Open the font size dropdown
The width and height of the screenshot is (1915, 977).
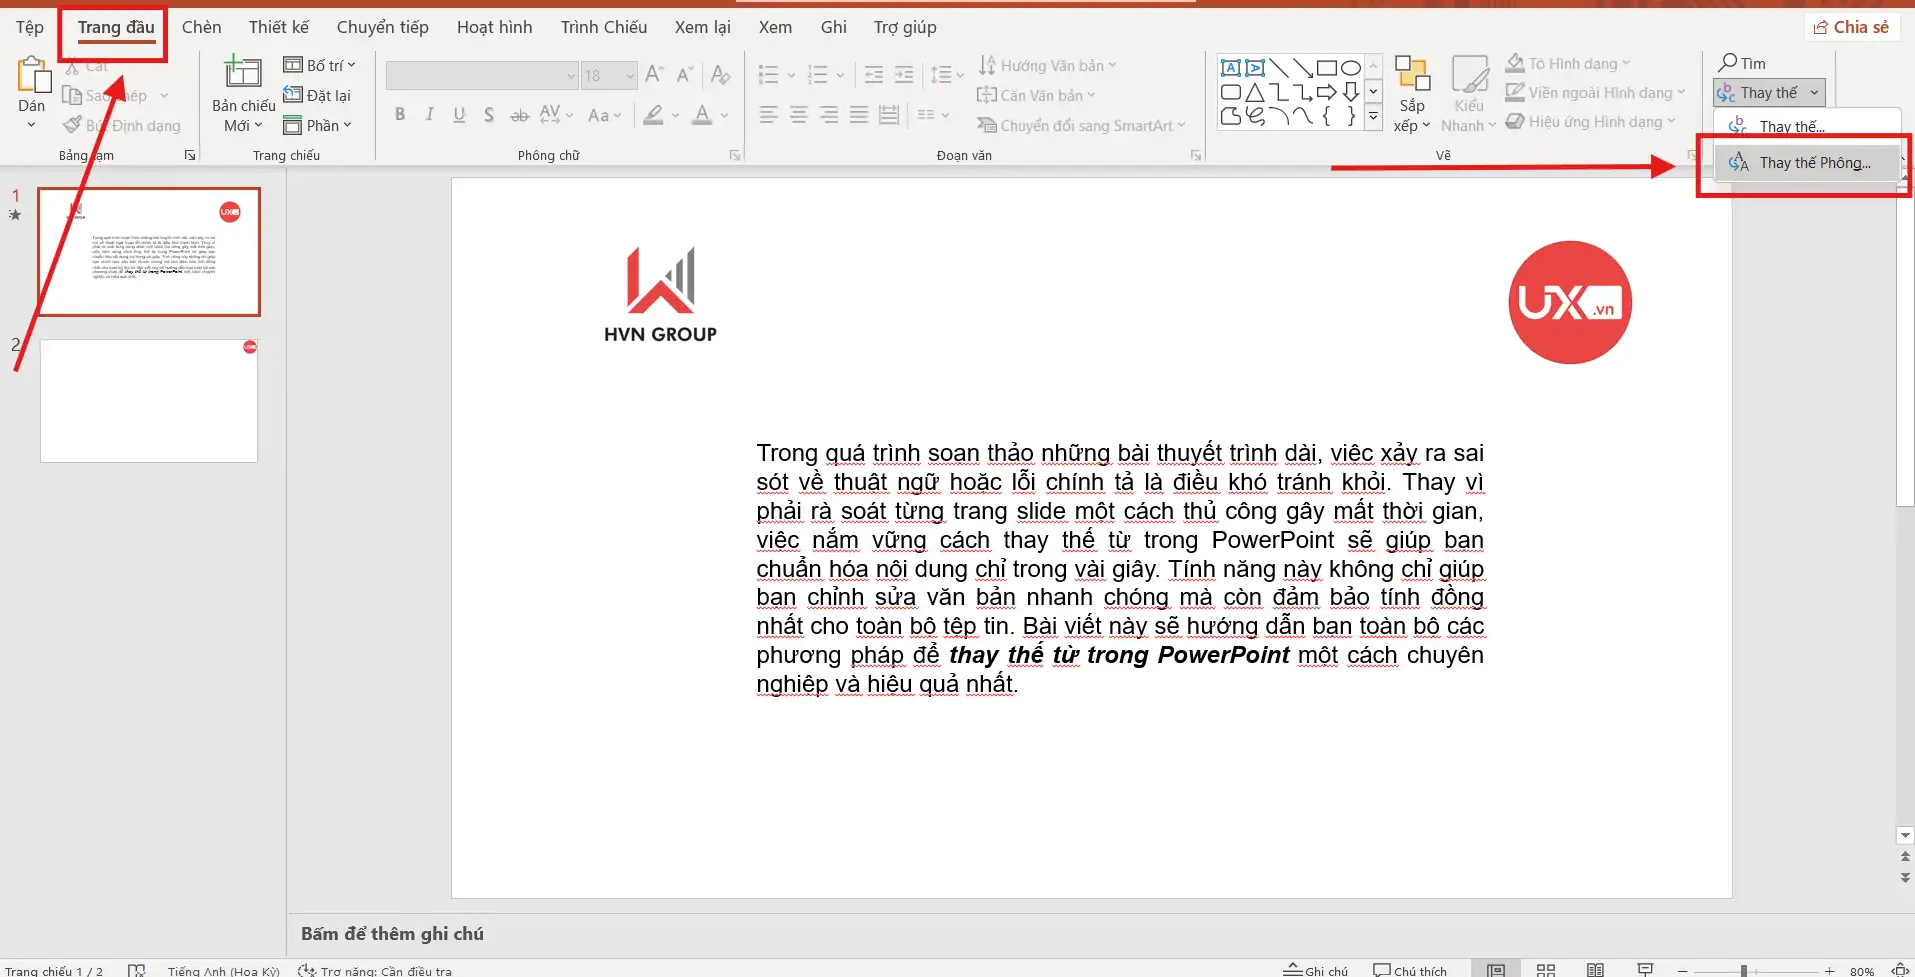(x=630, y=75)
